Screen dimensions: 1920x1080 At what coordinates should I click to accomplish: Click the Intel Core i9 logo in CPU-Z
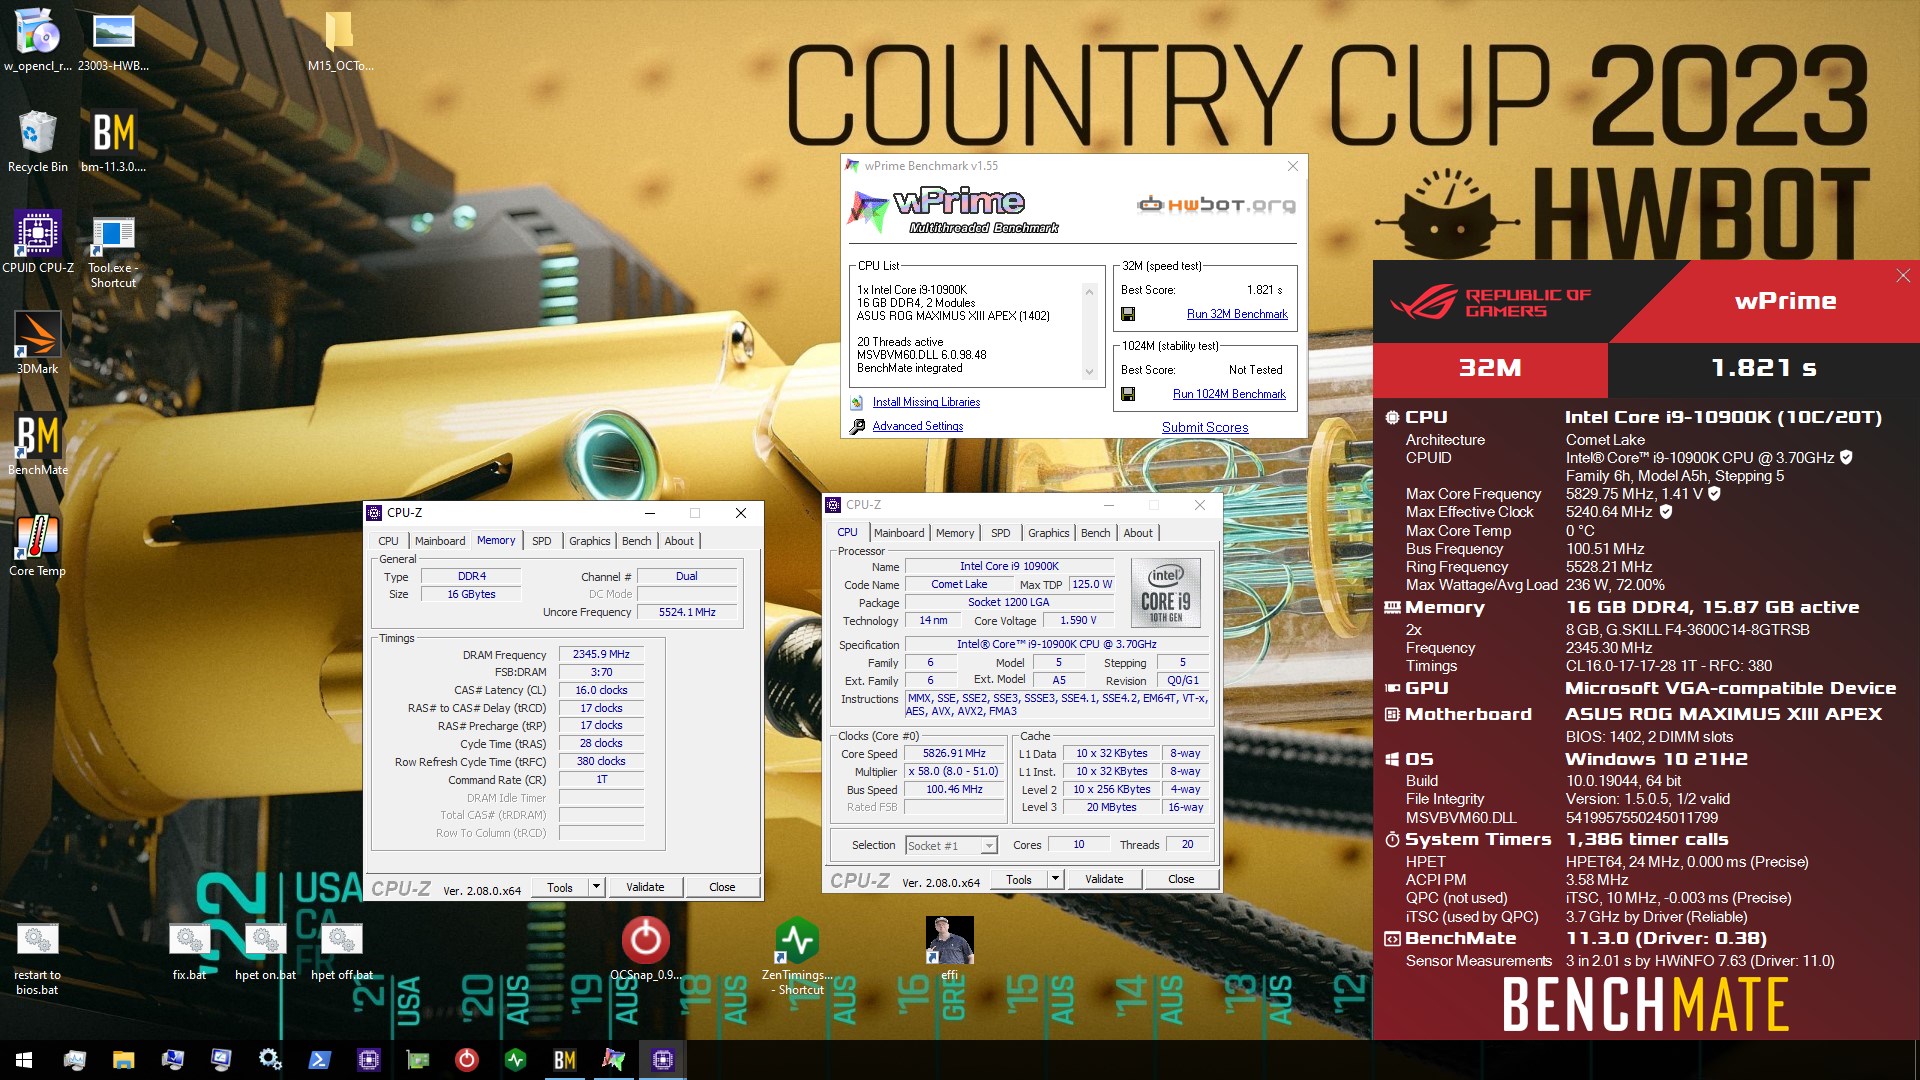point(1166,593)
